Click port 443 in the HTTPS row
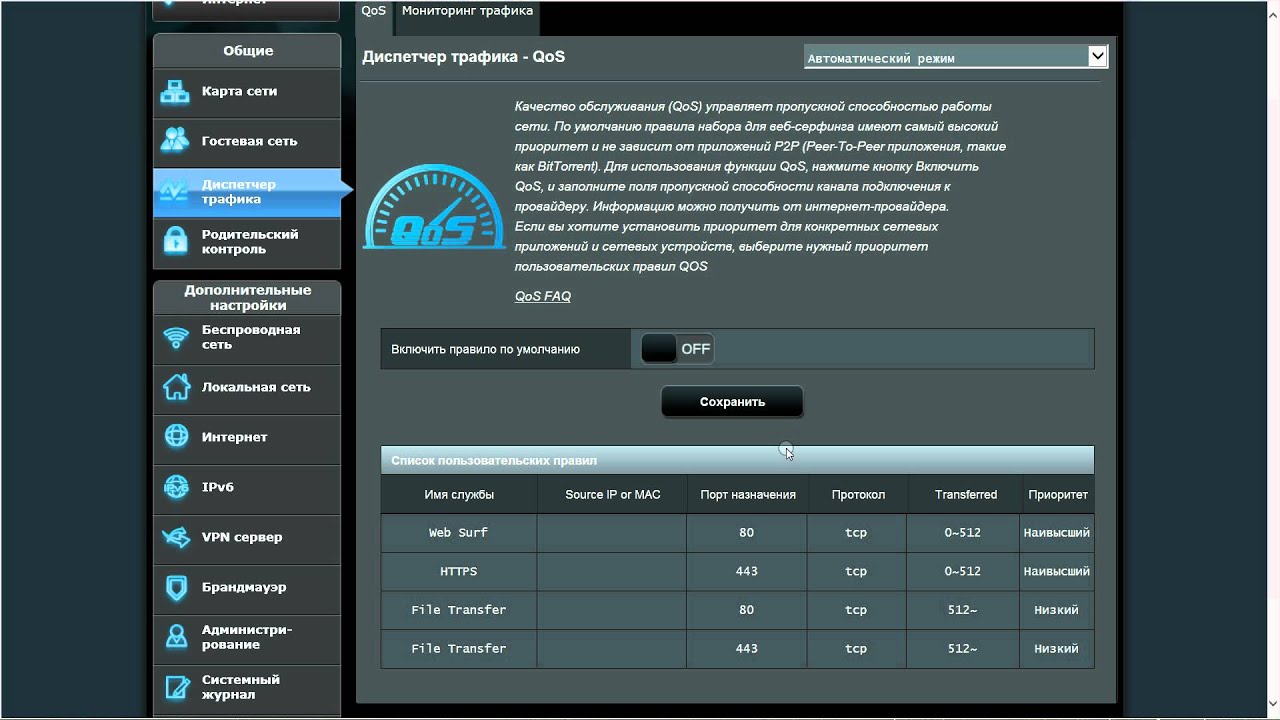1280x720 pixels. (x=747, y=572)
